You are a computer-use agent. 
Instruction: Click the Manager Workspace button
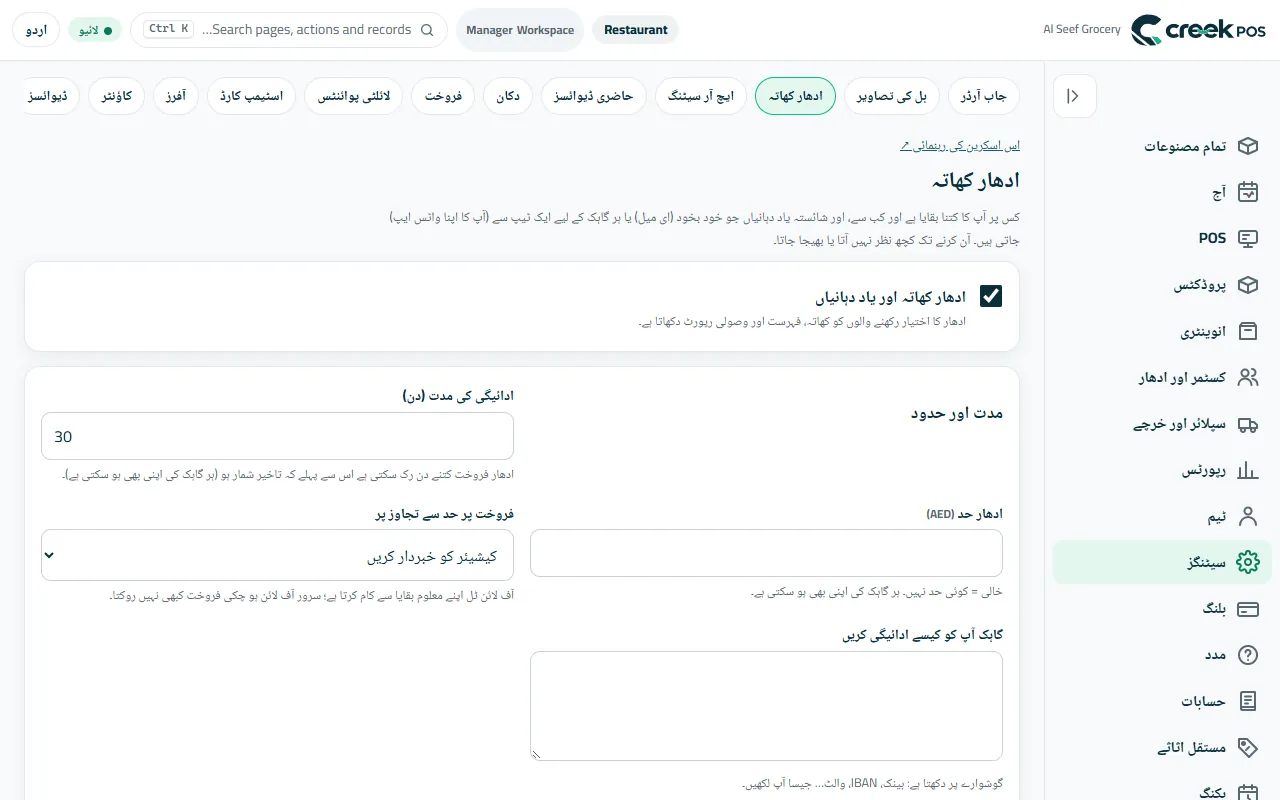520,30
